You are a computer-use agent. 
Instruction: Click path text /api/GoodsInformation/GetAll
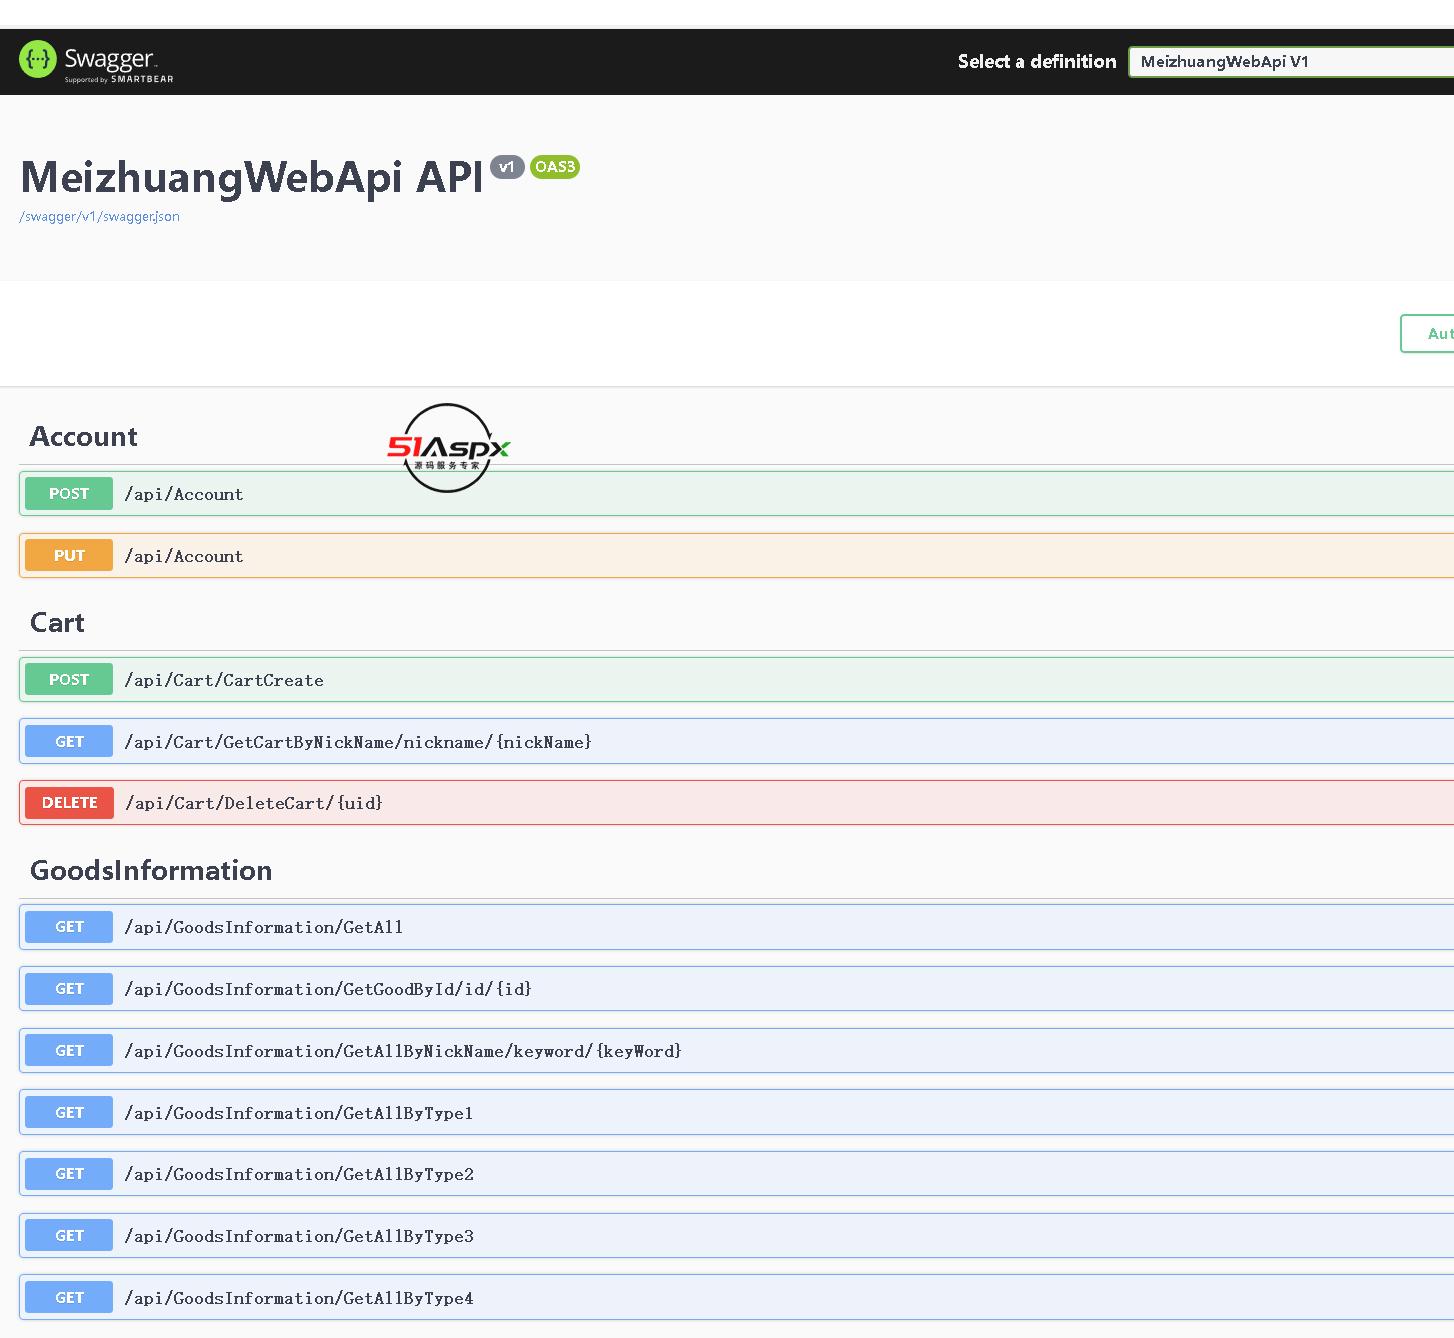pyautogui.click(x=263, y=927)
